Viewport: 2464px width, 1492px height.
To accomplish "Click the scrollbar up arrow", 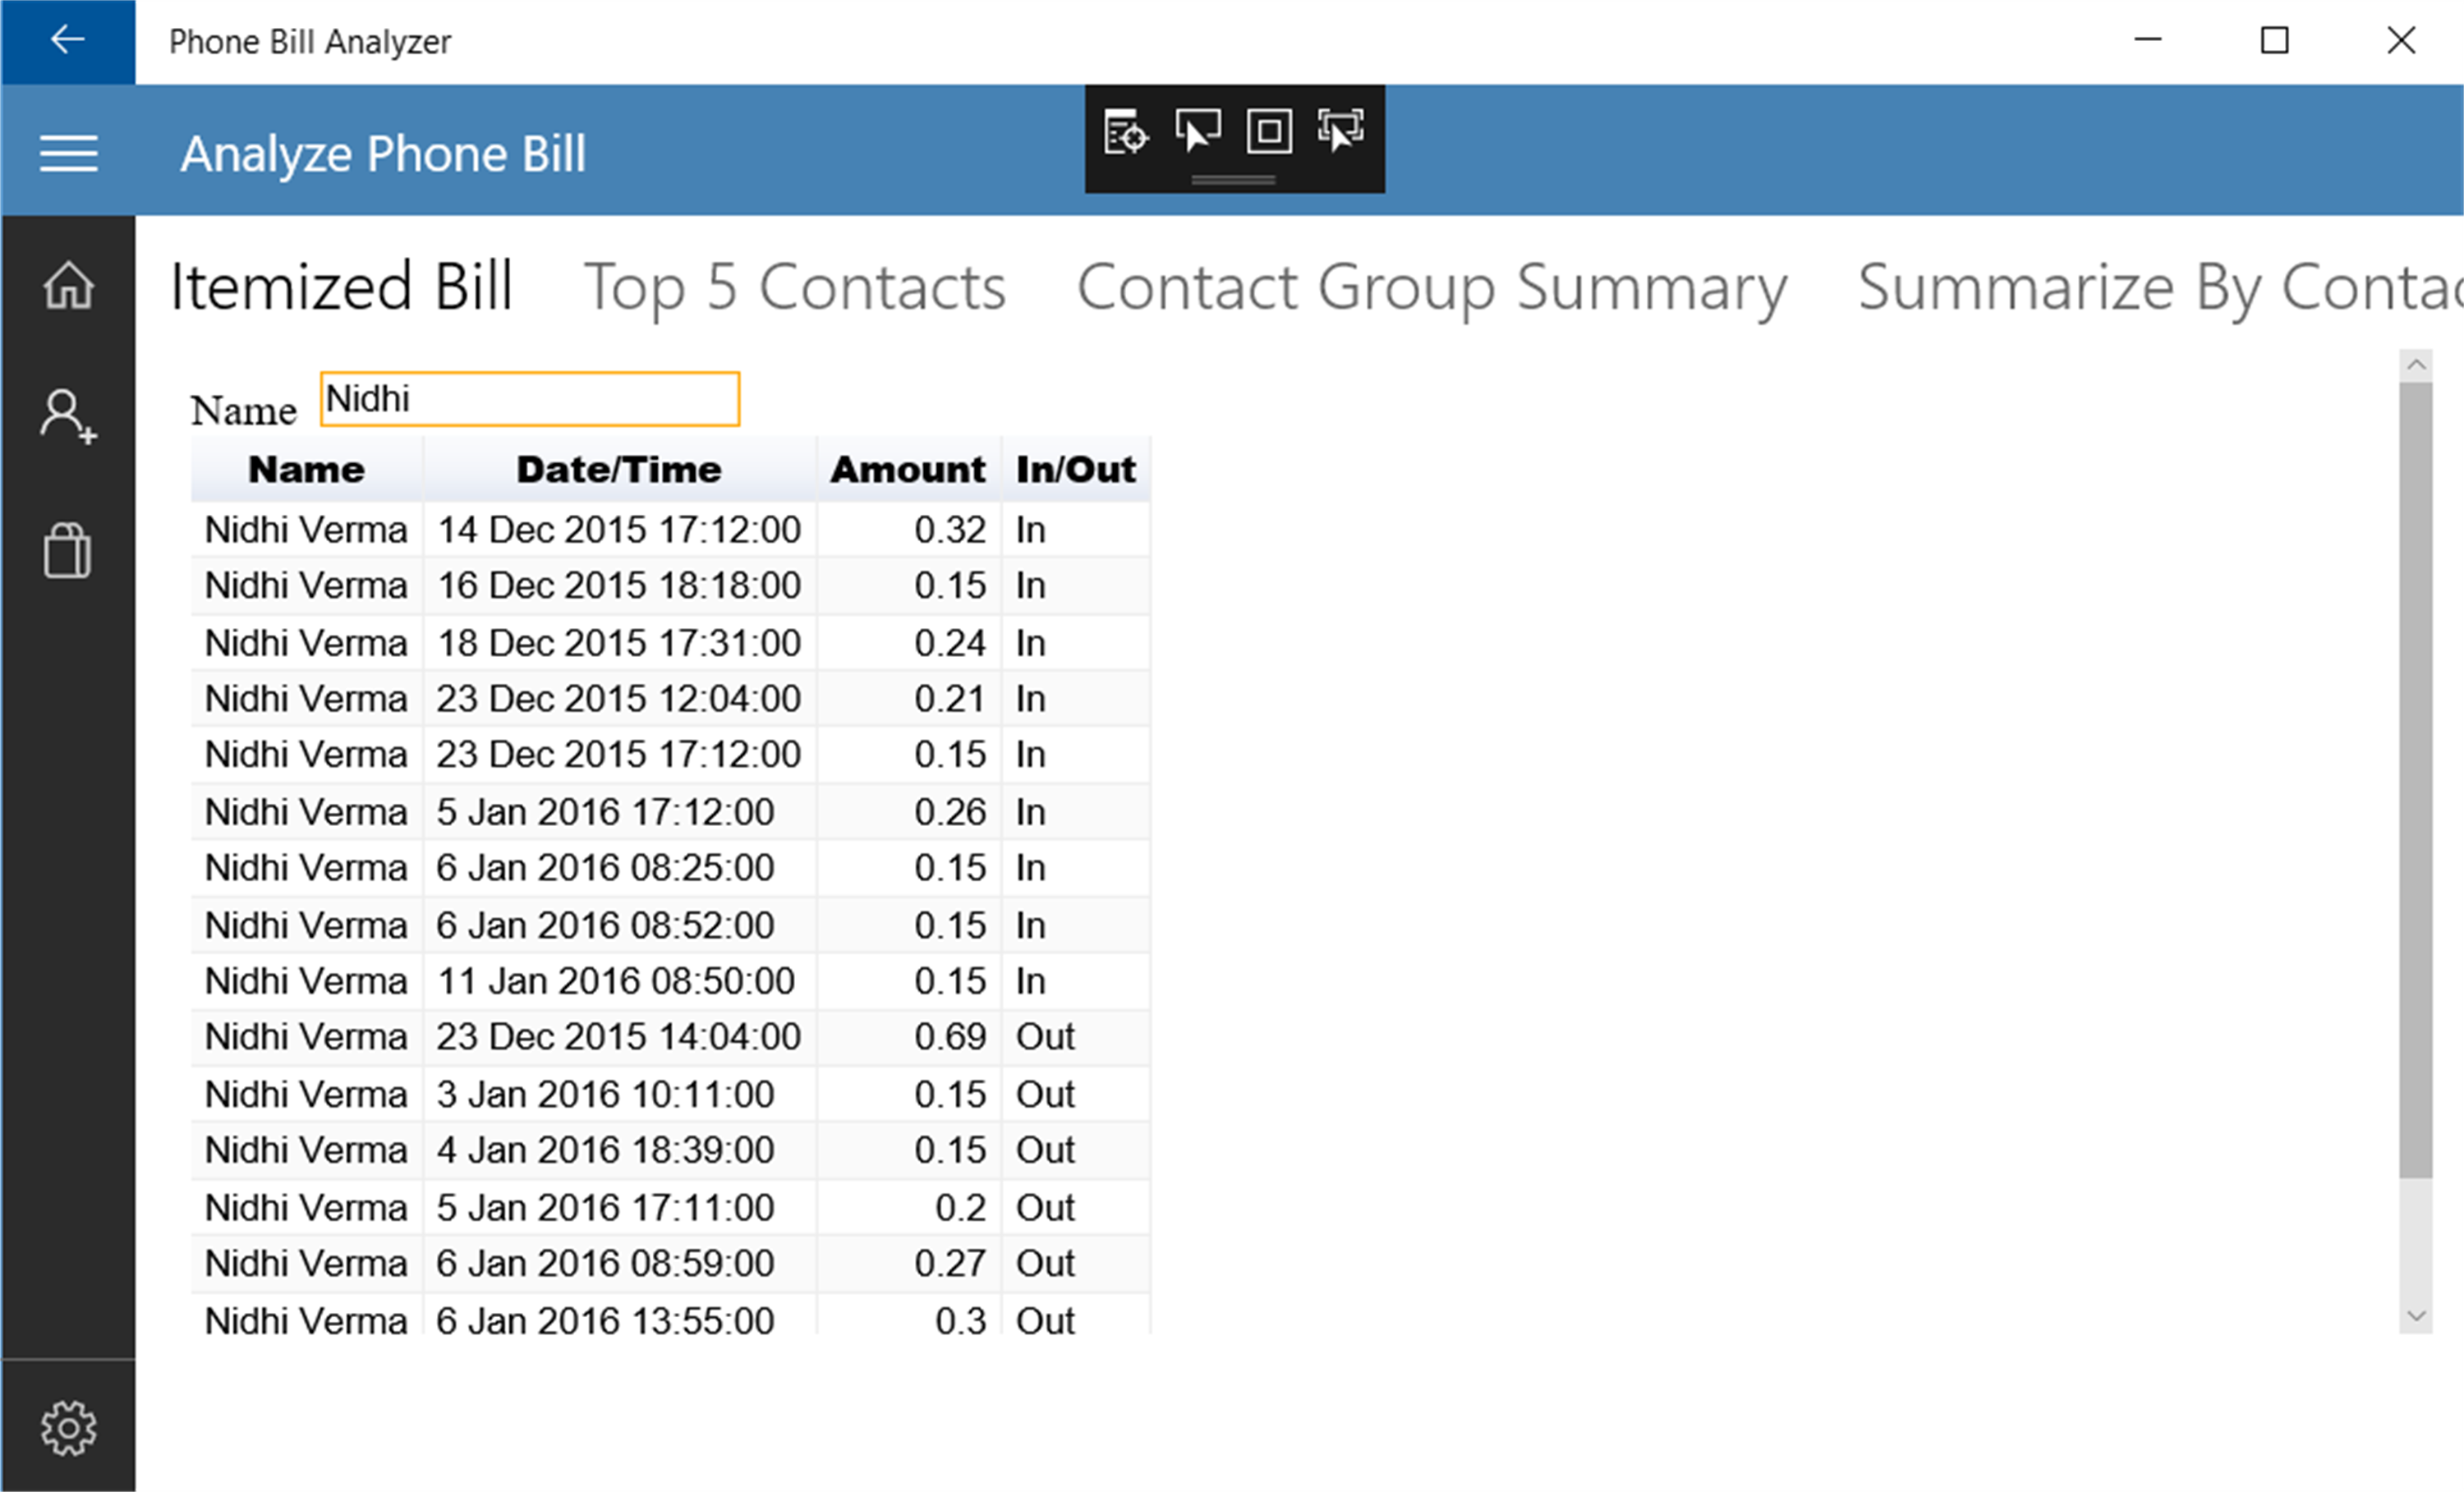I will pyautogui.click(x=2416, y=365).
